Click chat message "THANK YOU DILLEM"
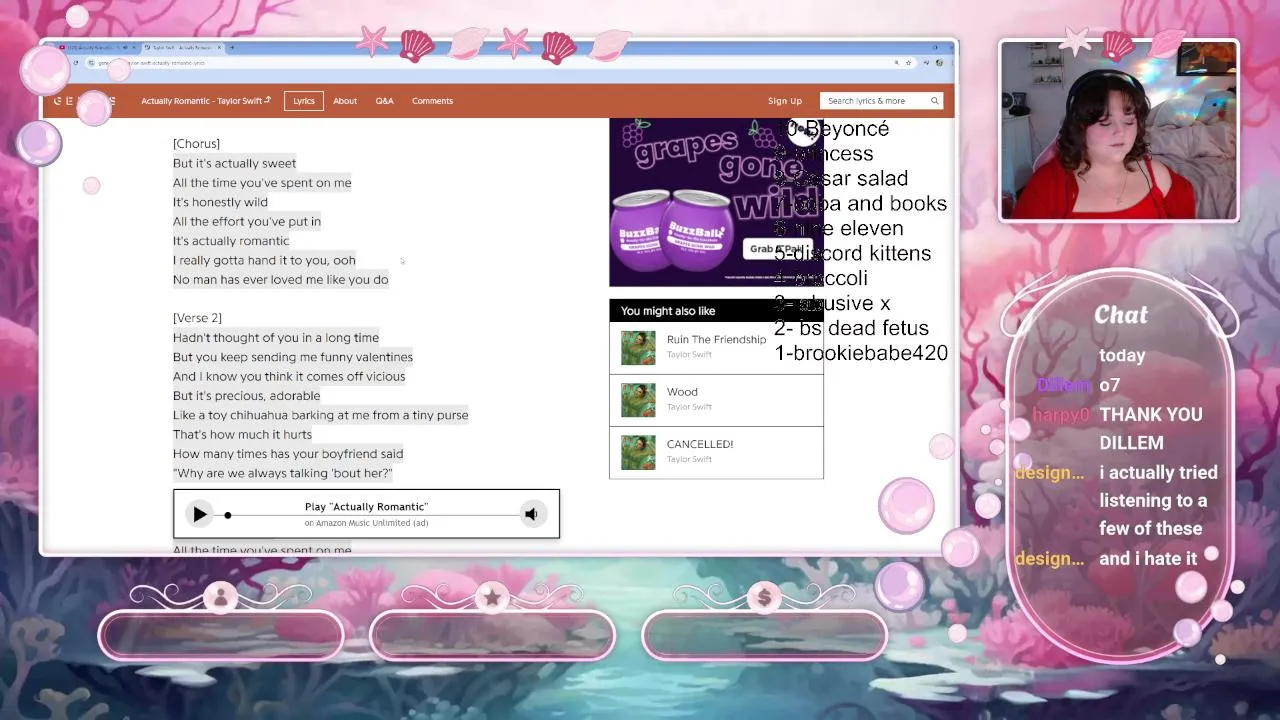Viewport: 1280px width, 720px height. [1151, 428]
